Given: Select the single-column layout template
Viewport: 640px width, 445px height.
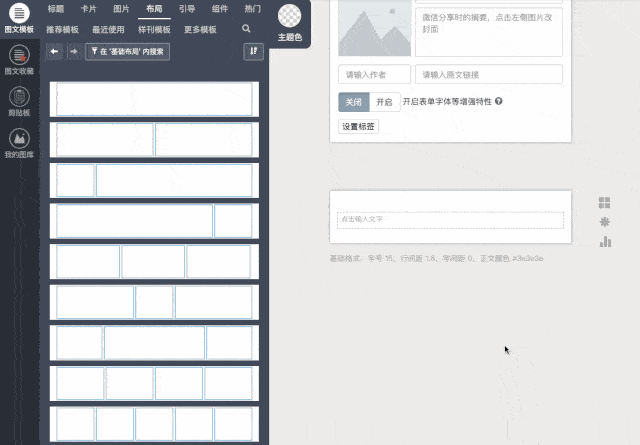Looking at the screenshot, I should pyautogui.click(x=154, y=99).
